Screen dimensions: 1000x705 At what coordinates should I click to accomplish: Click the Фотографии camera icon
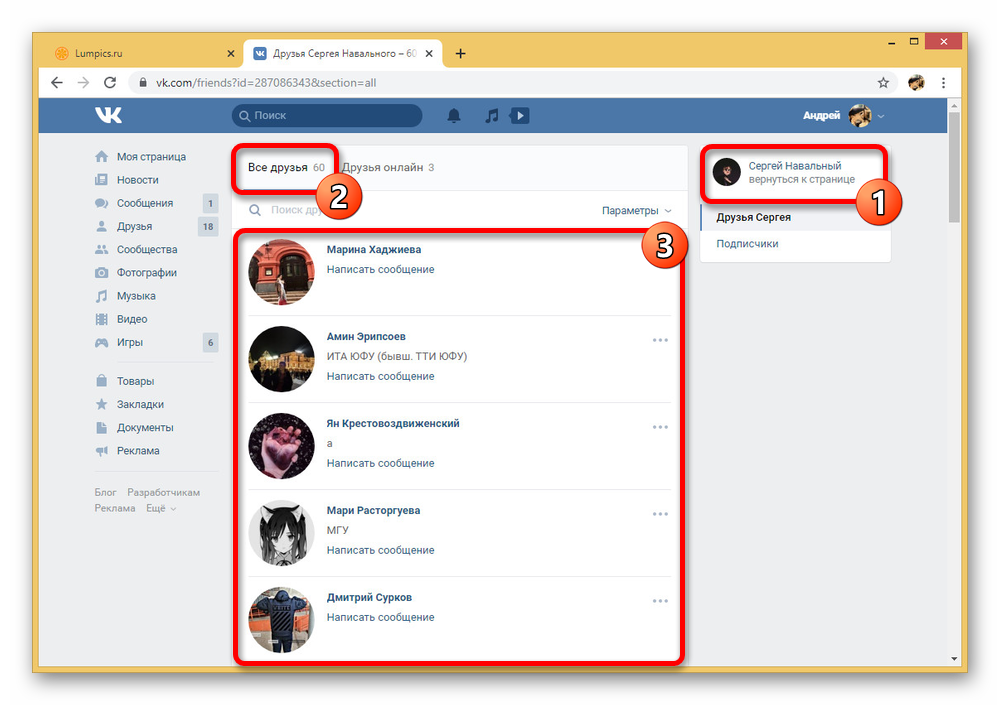[x=101, y=272]
